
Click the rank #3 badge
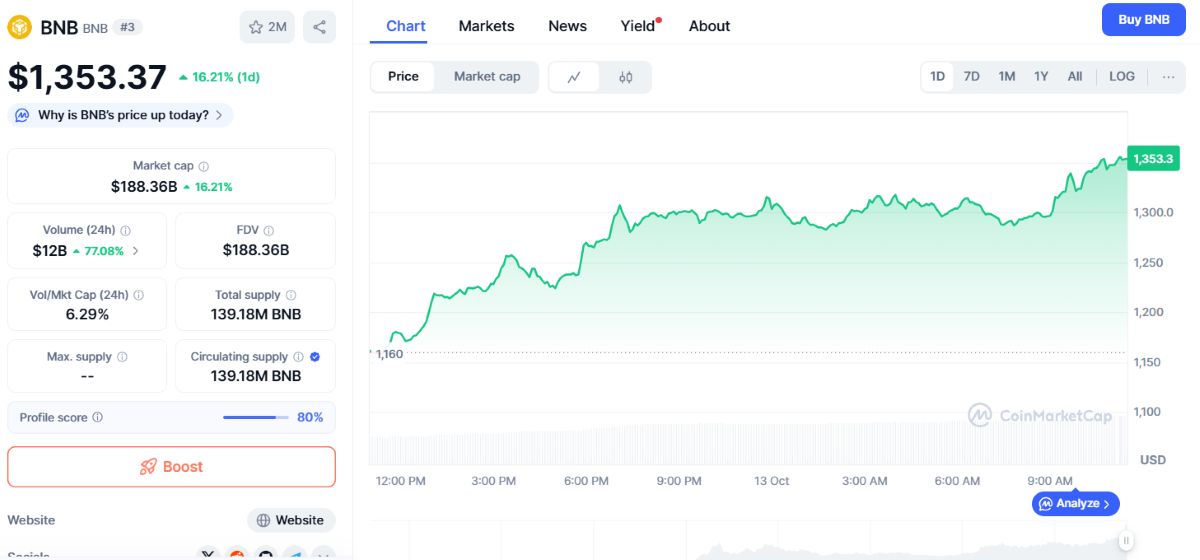point(128,27)
